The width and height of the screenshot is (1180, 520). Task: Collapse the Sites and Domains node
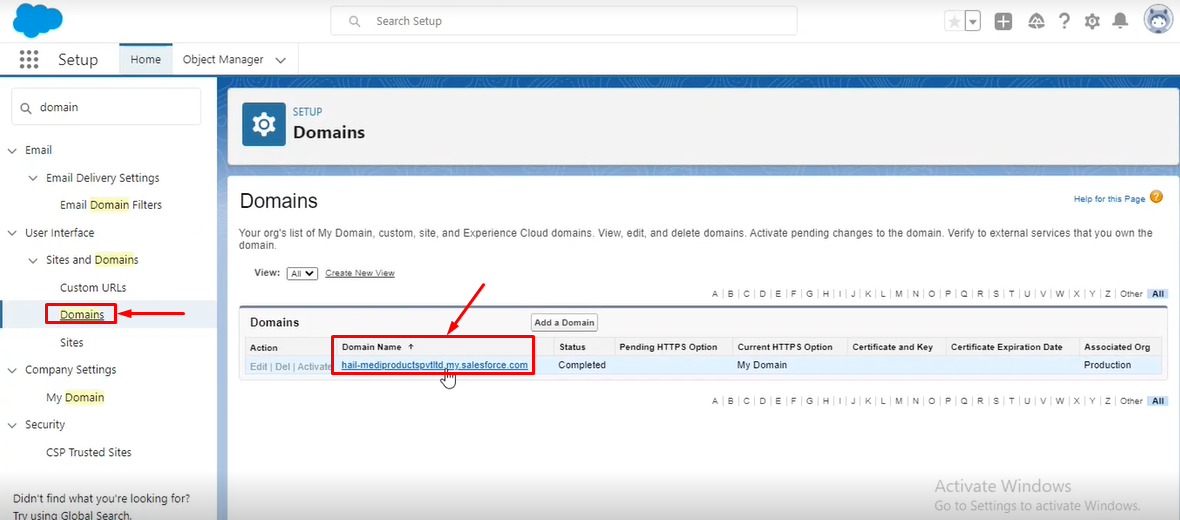pyautogui.click(x=32, y=260)
